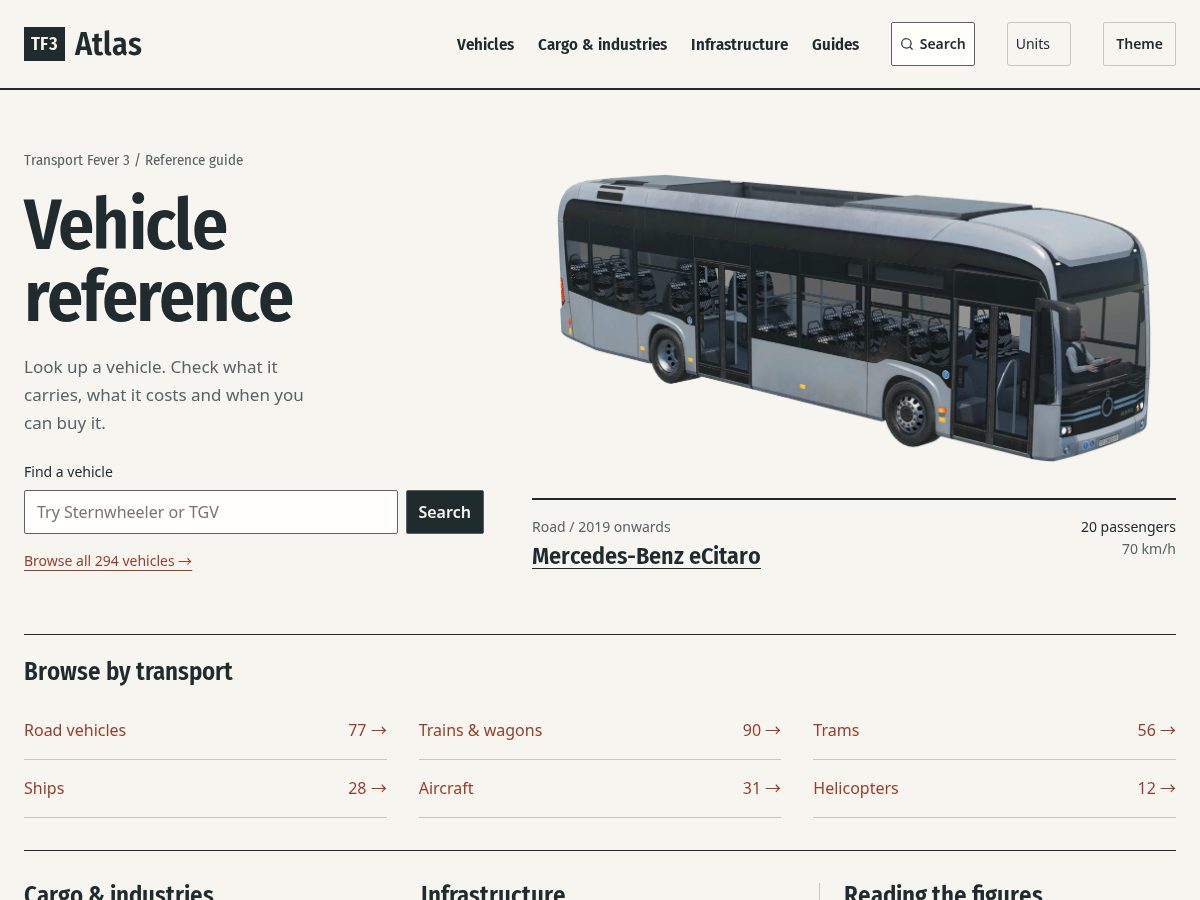Image resolution: width=1200 pixels, height=900 pixels.
Task: Open the Atlas home title
Action: tap(108, 44)
